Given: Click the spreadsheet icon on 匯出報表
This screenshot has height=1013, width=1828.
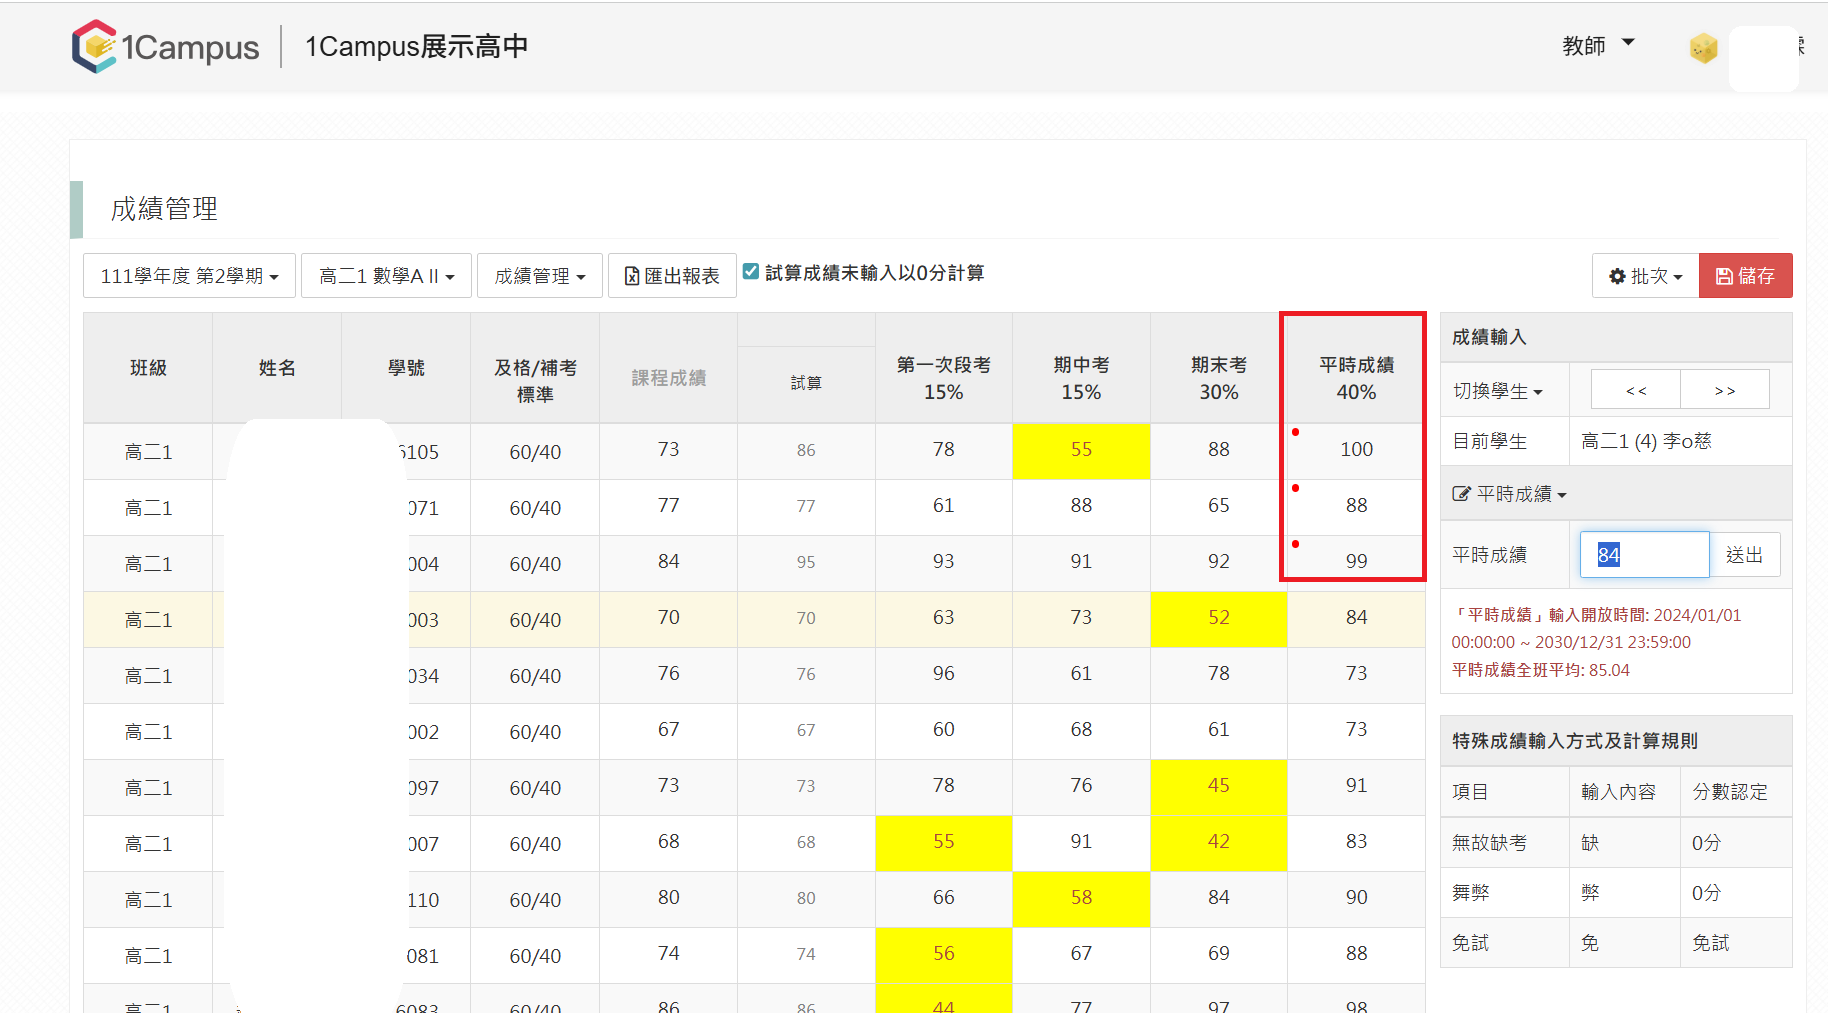Looking at the screenshot, I should click(x=632, y=276).
